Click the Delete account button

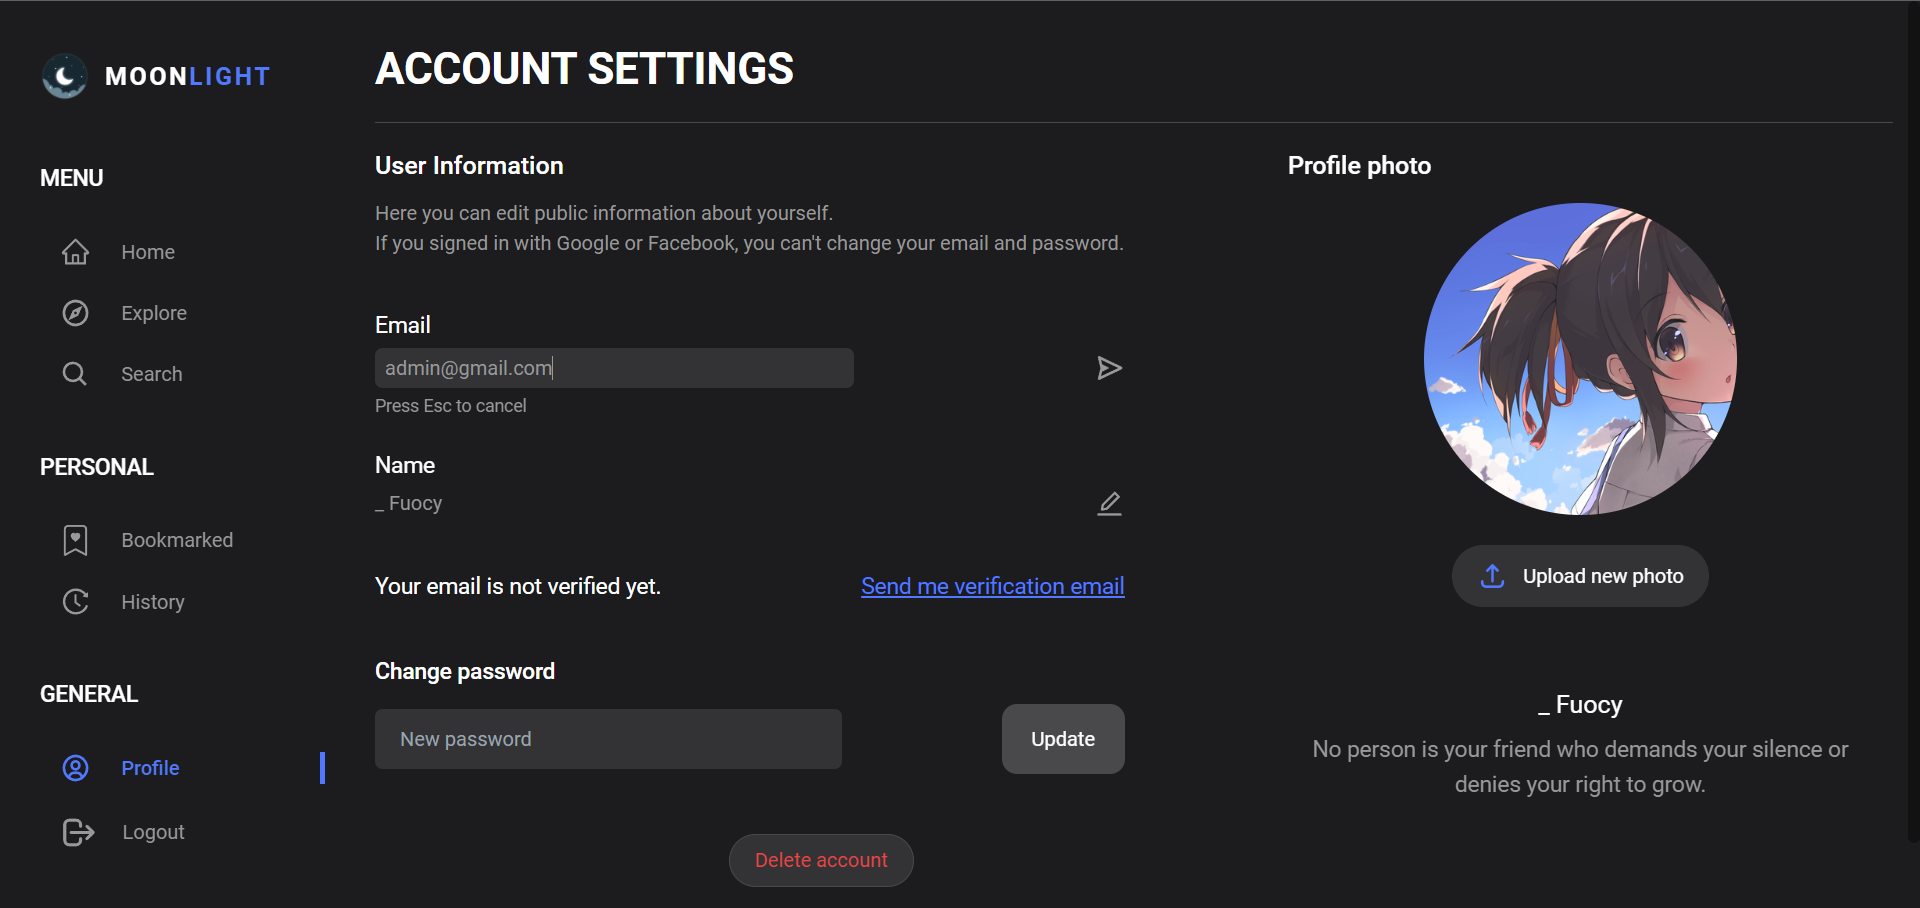click(821, 860)
